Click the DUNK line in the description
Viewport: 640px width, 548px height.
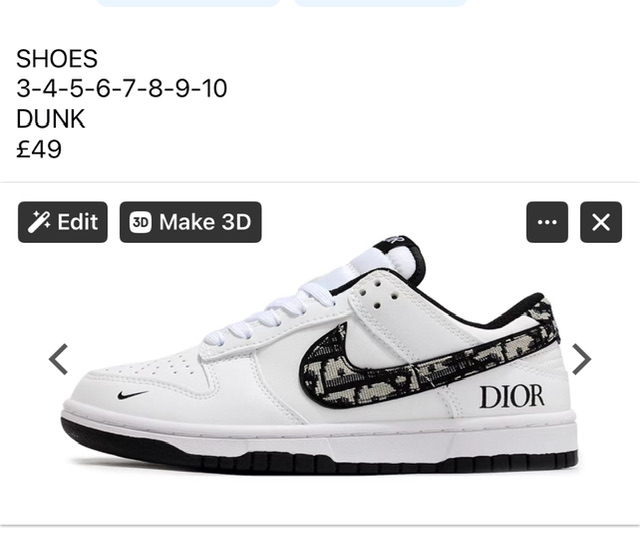[x=51, y=119]
